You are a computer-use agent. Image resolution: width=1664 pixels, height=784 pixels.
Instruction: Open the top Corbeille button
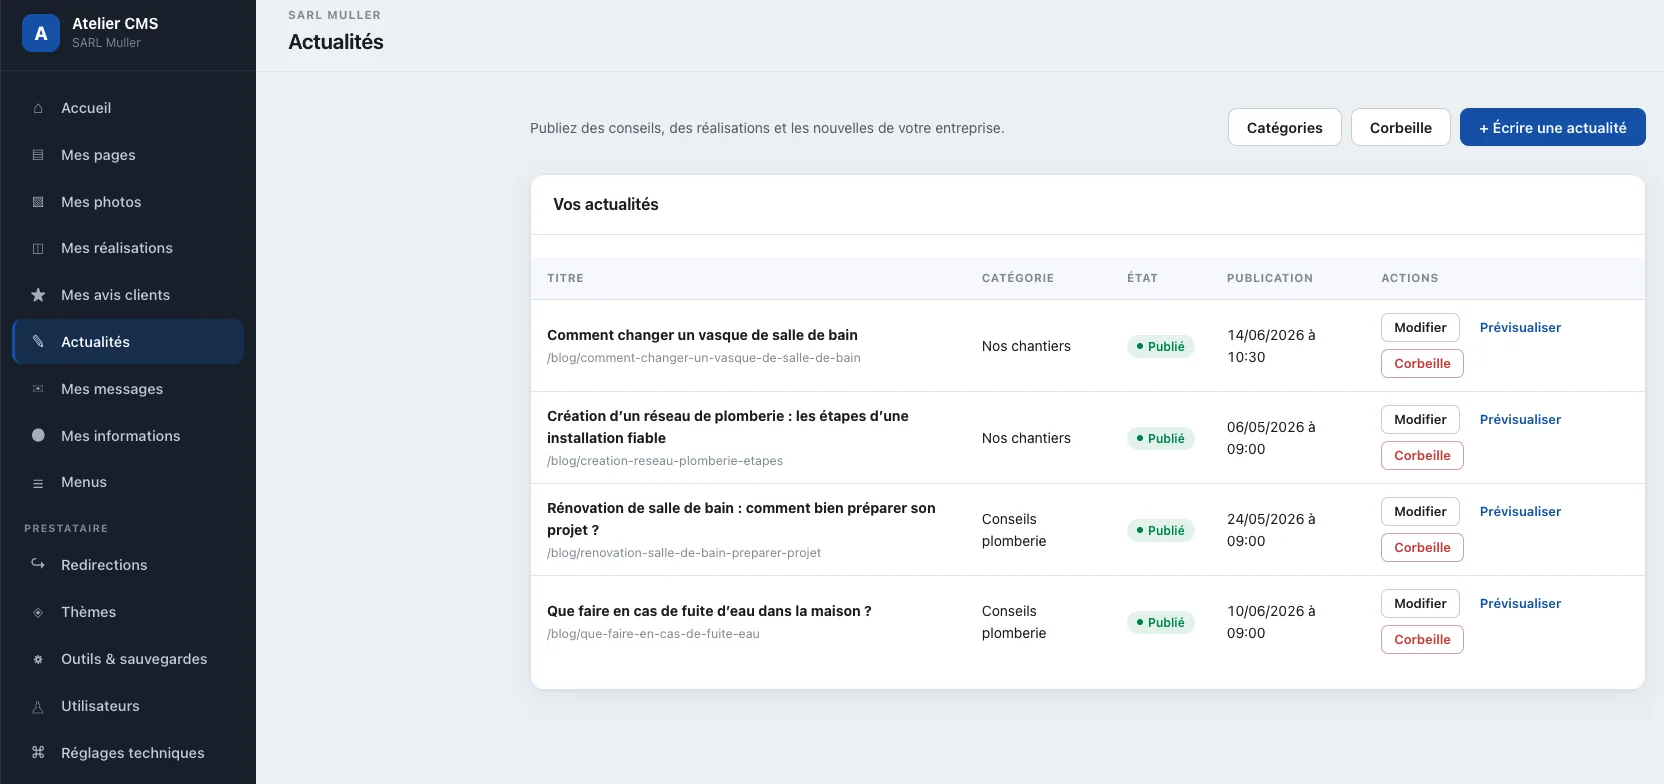(1401, 127)
